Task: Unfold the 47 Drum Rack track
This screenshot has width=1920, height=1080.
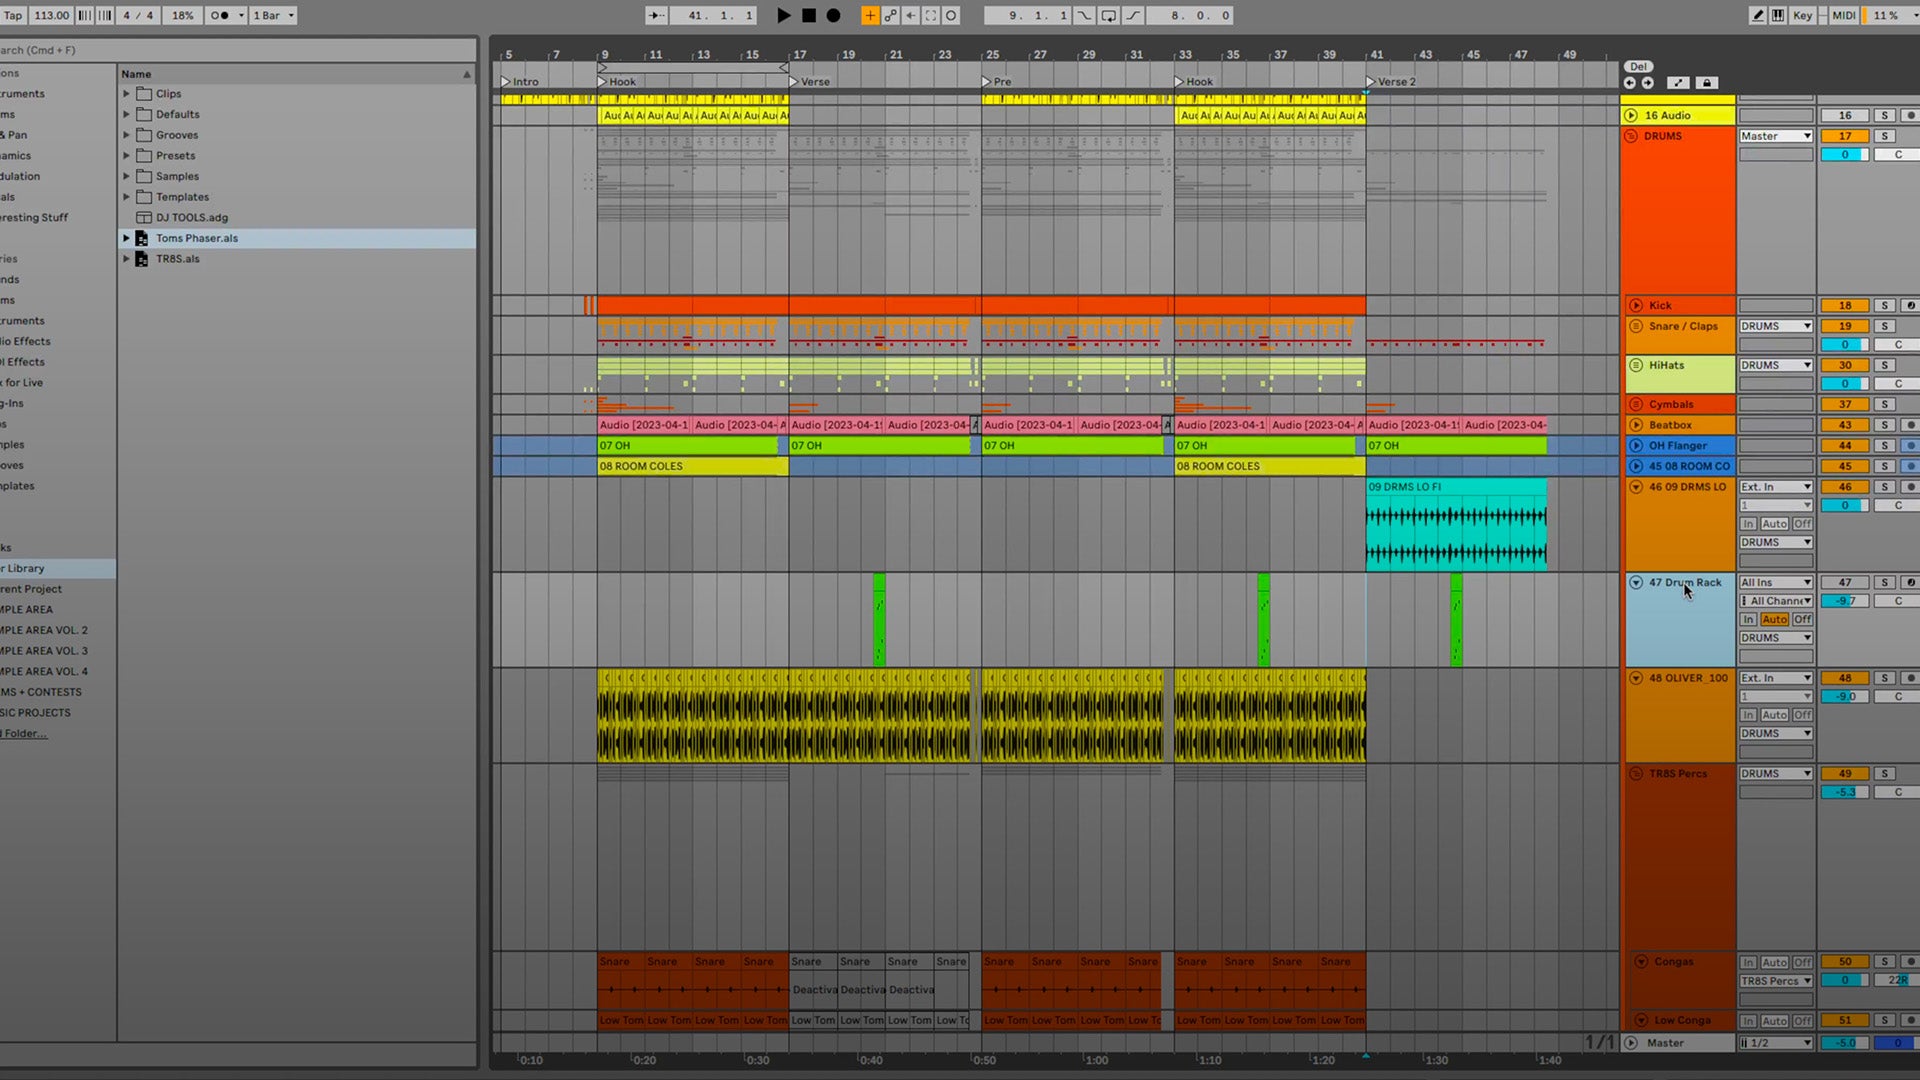Action: [1636, 582]
